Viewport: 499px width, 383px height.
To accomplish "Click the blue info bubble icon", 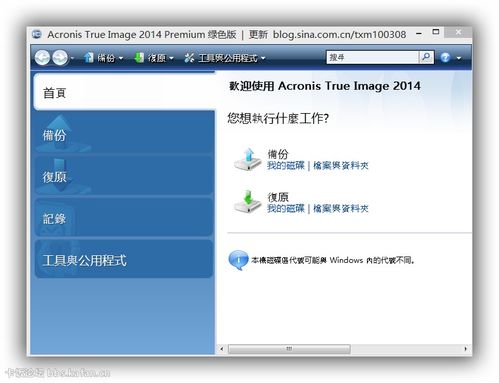I will [x=238, y=260].
